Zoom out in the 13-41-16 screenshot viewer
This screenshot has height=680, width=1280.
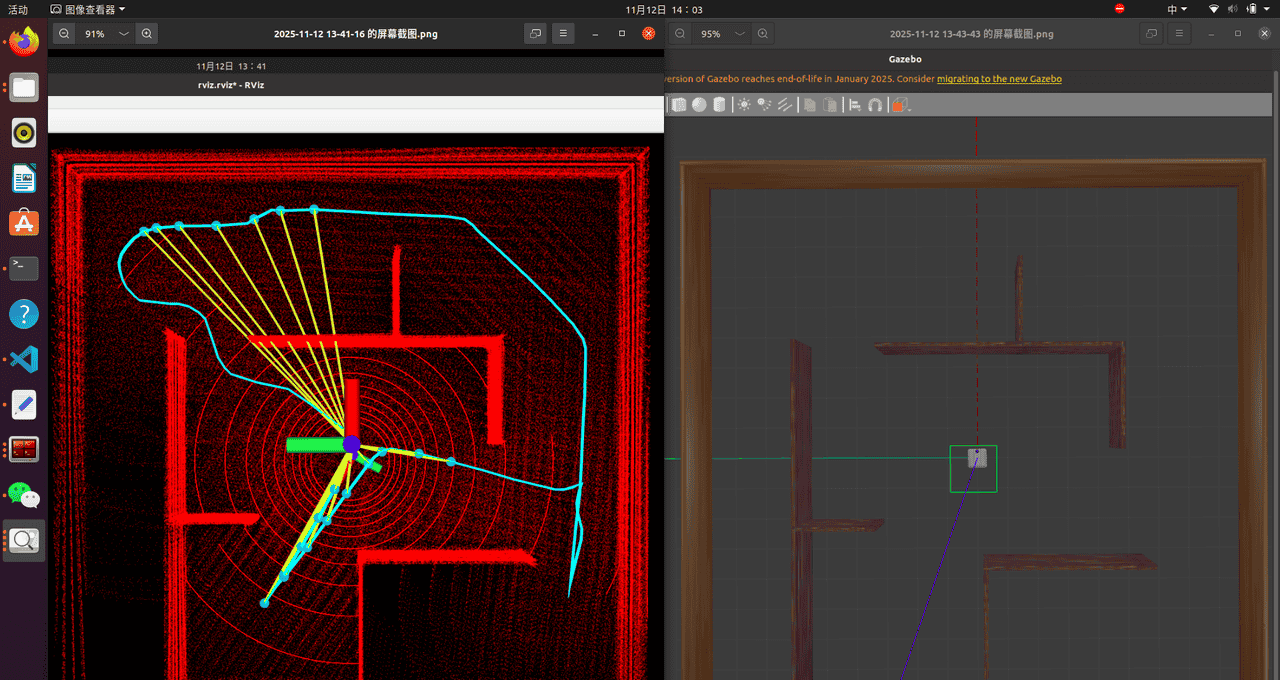point(64,33)
